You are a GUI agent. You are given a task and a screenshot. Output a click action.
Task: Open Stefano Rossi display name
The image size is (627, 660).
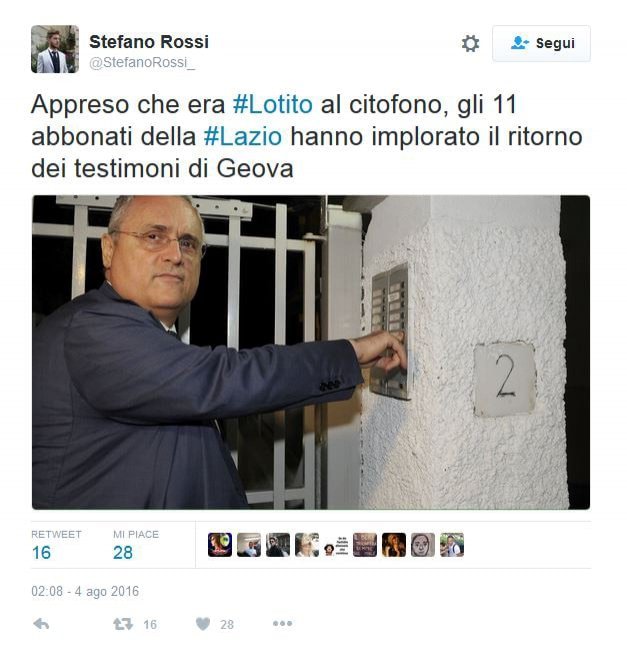tap(149, 42)
